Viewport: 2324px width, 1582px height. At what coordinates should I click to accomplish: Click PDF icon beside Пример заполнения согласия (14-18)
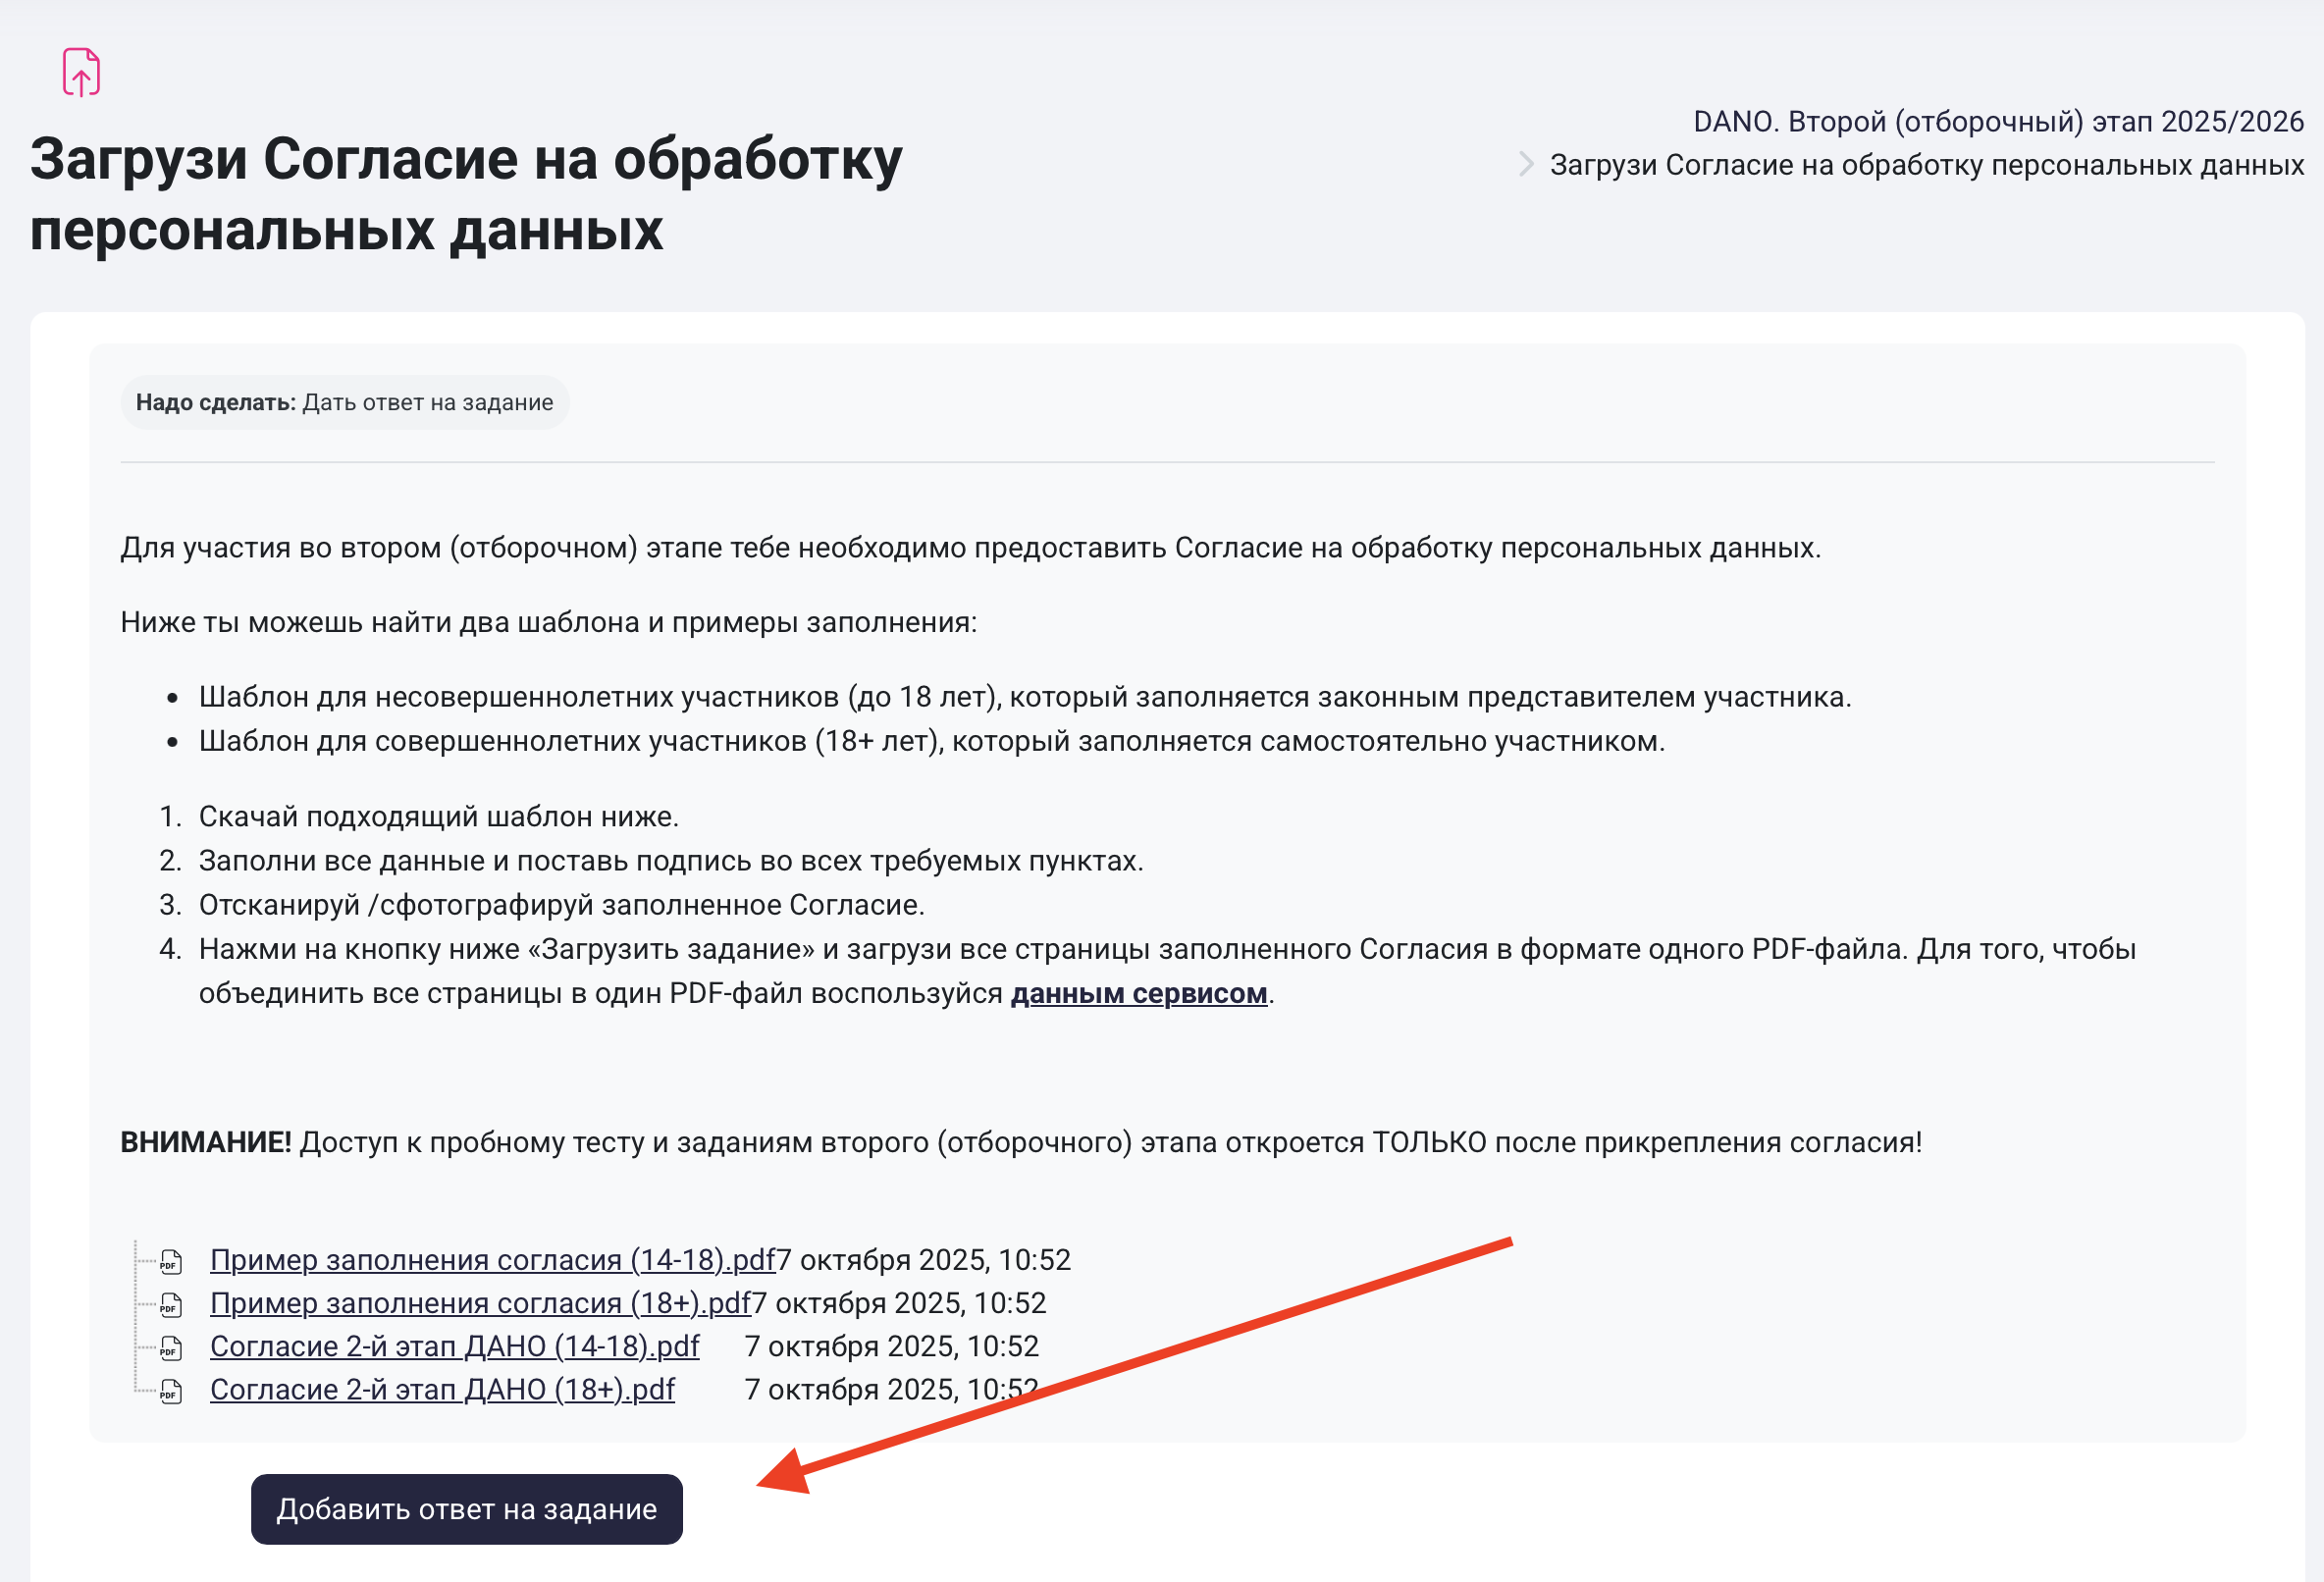pyautogui.click(x=171, y=1261)
